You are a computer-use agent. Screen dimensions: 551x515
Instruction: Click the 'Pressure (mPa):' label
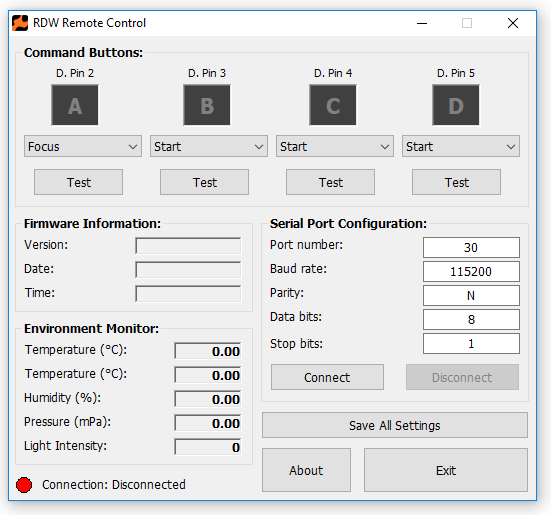pyautogui.click(x=67, y=422)
